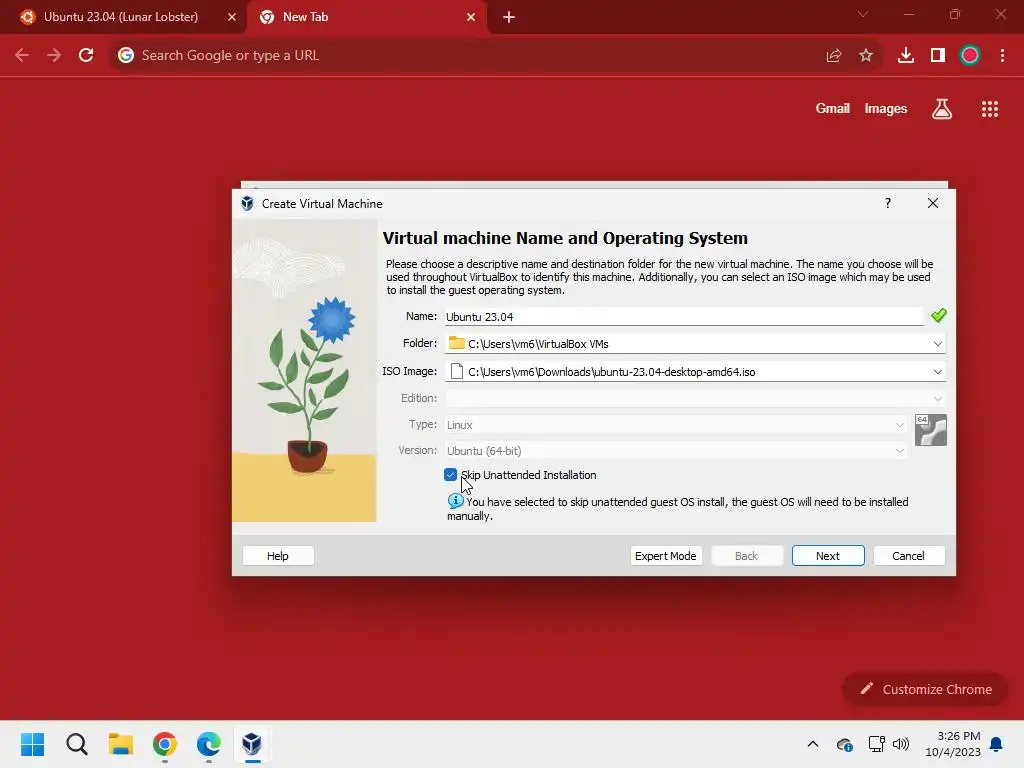Open Chrome downloads
Image resolution: width=1024 pixels, height=768 pixels.
tap(906, 56)
